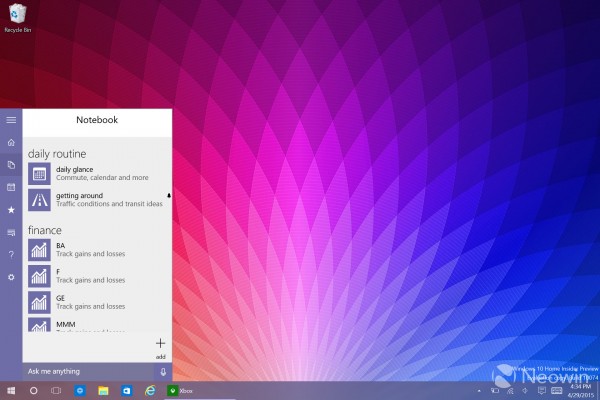Open the Feedback icon in Cortana sidebar
Screen dimensions: 600x400
[x=11, y=232]
